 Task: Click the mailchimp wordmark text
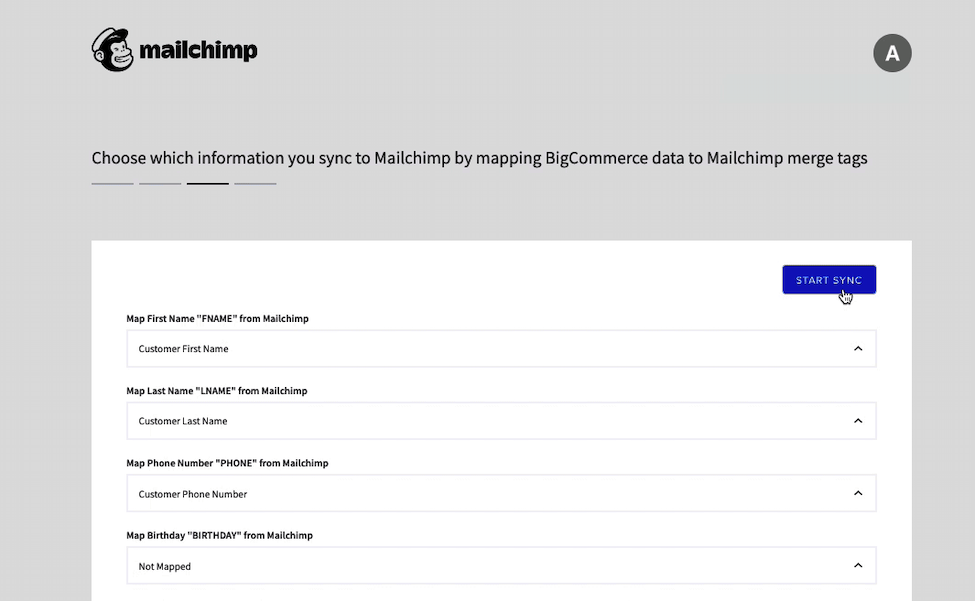198,51
